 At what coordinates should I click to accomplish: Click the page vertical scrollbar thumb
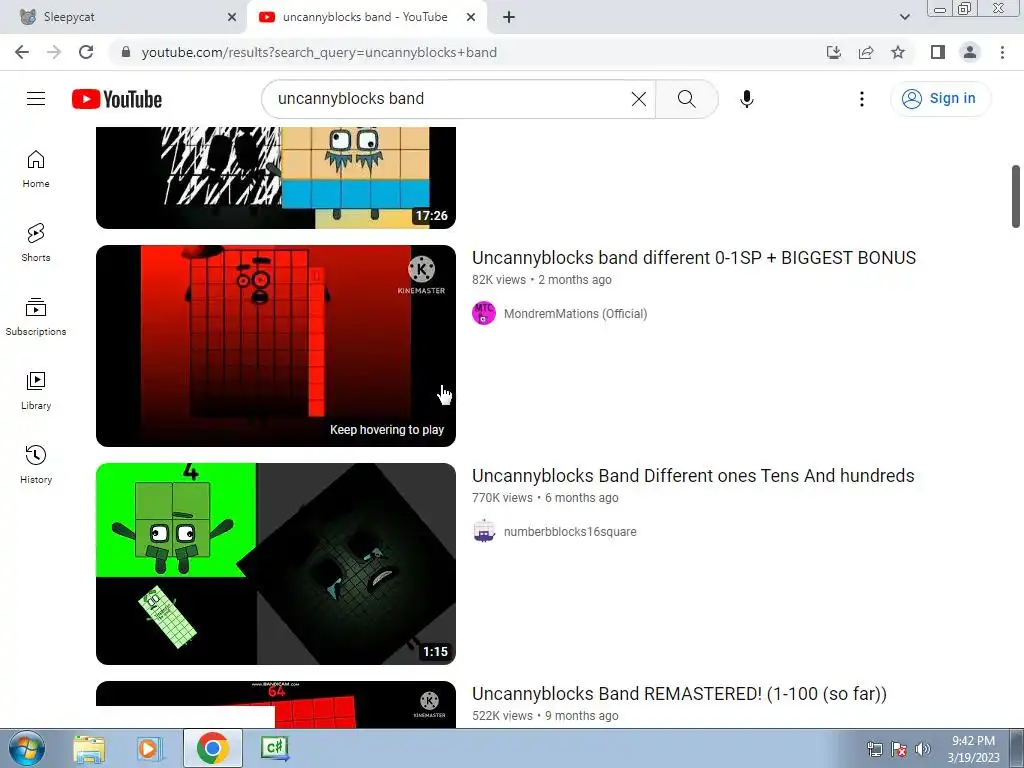(x=1016, y=197)
